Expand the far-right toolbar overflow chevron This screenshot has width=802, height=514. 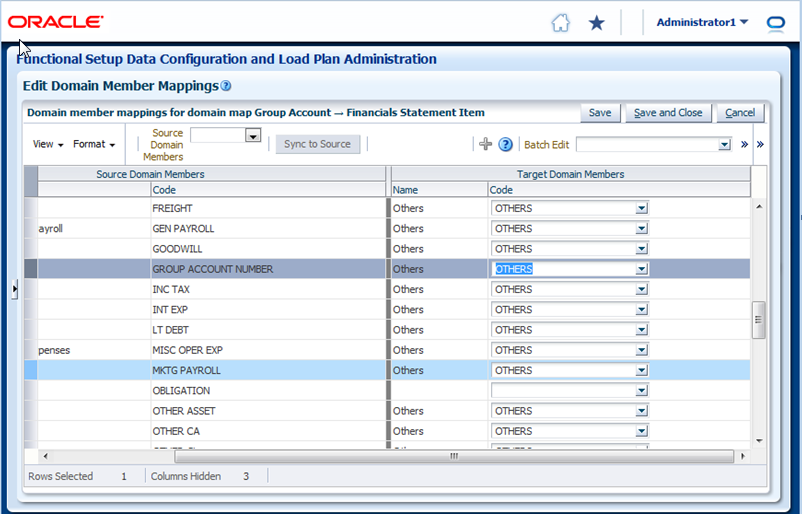click(x=761, y=144)
